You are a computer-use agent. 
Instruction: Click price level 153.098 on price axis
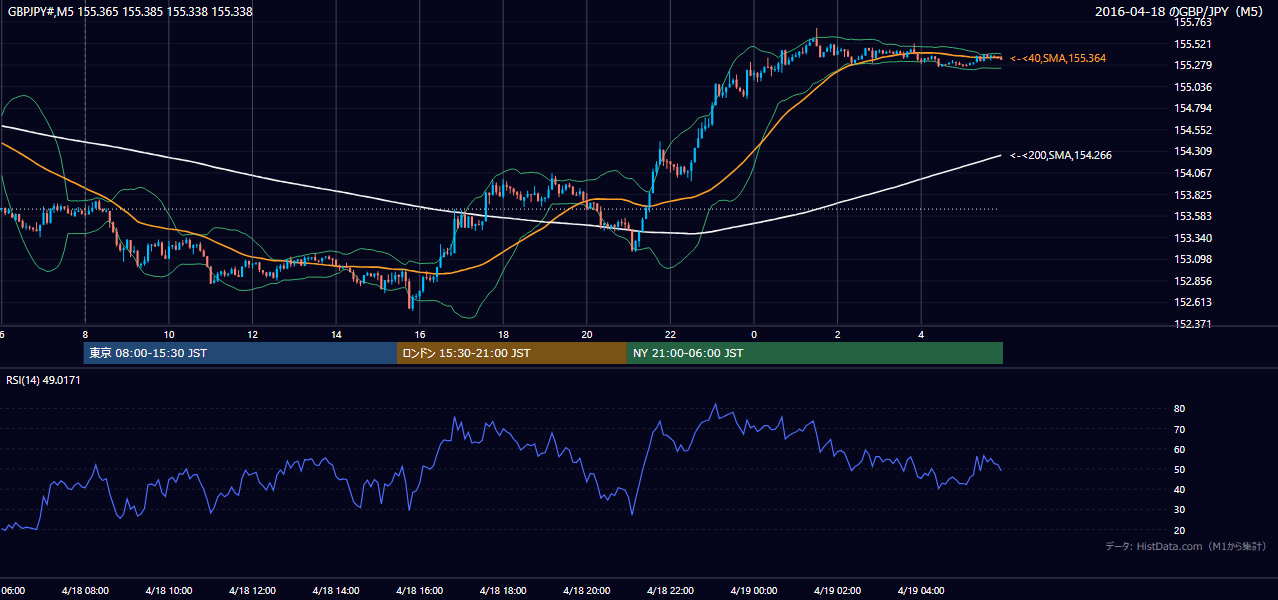tap(1193, 260)
